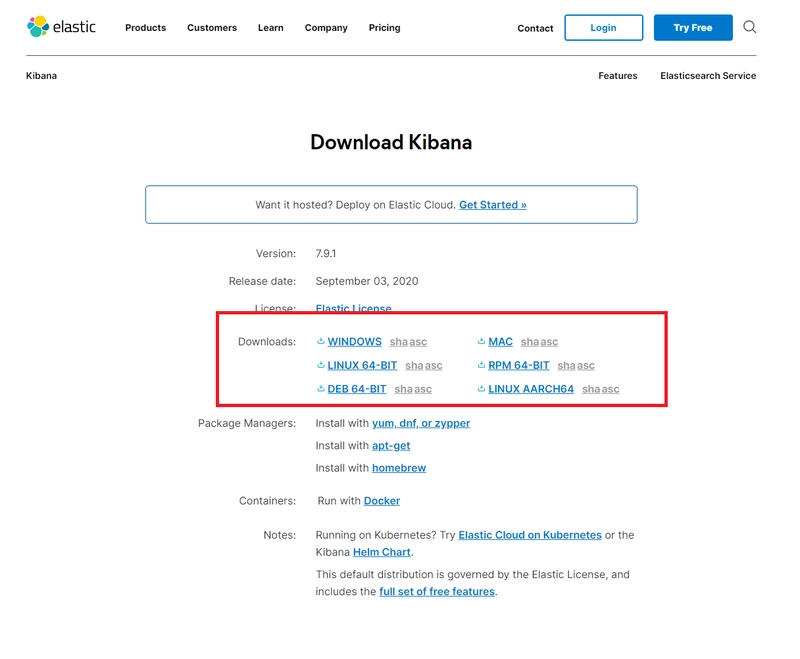Click the Download Kibana heading
The height and width of the screenshot is (659, 800).
[391, 142]
